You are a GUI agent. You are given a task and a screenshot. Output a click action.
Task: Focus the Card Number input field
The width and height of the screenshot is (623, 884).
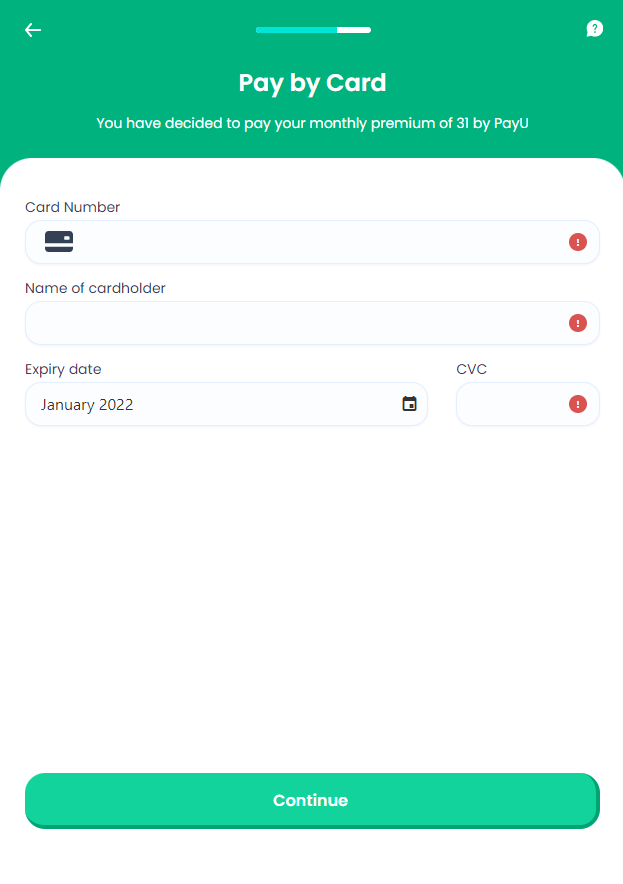coord(312,242)
